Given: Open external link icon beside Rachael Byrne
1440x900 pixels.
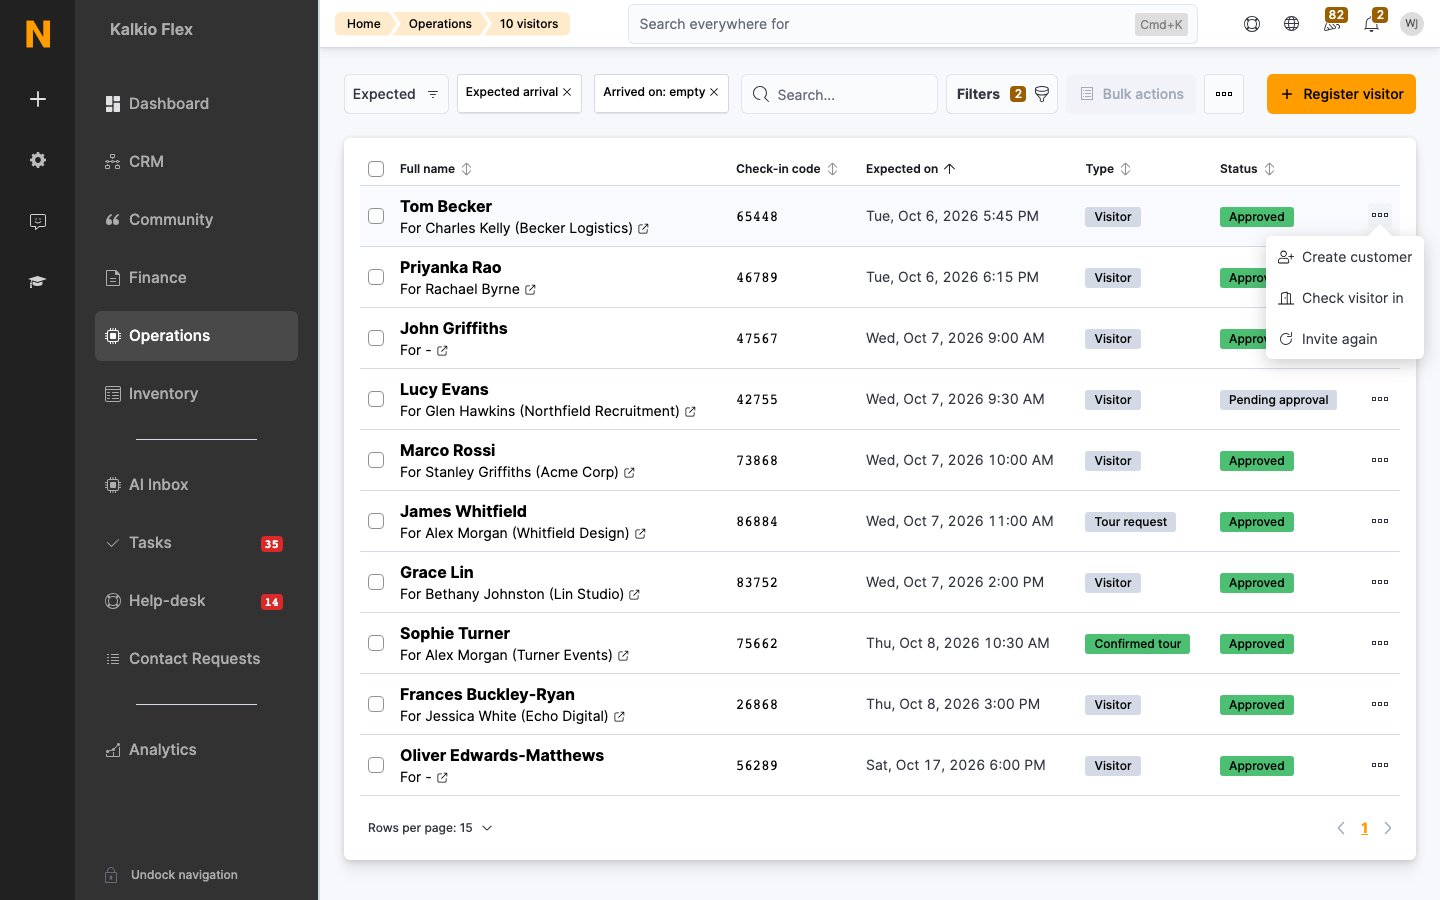Looking at the screenshot, I should tap(530, 290).
